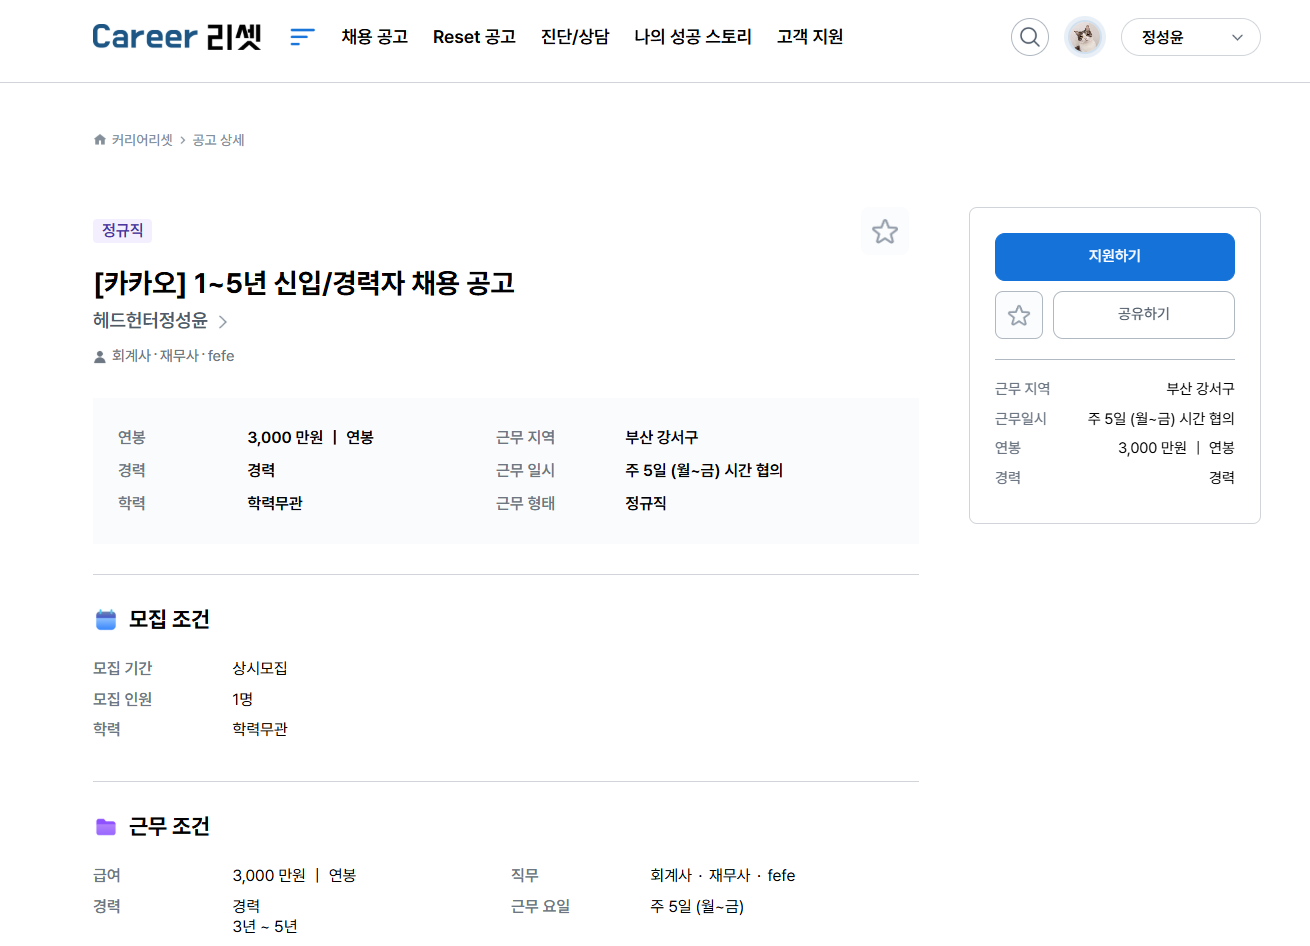Open the 채용 공고 menu

point(375,37)
